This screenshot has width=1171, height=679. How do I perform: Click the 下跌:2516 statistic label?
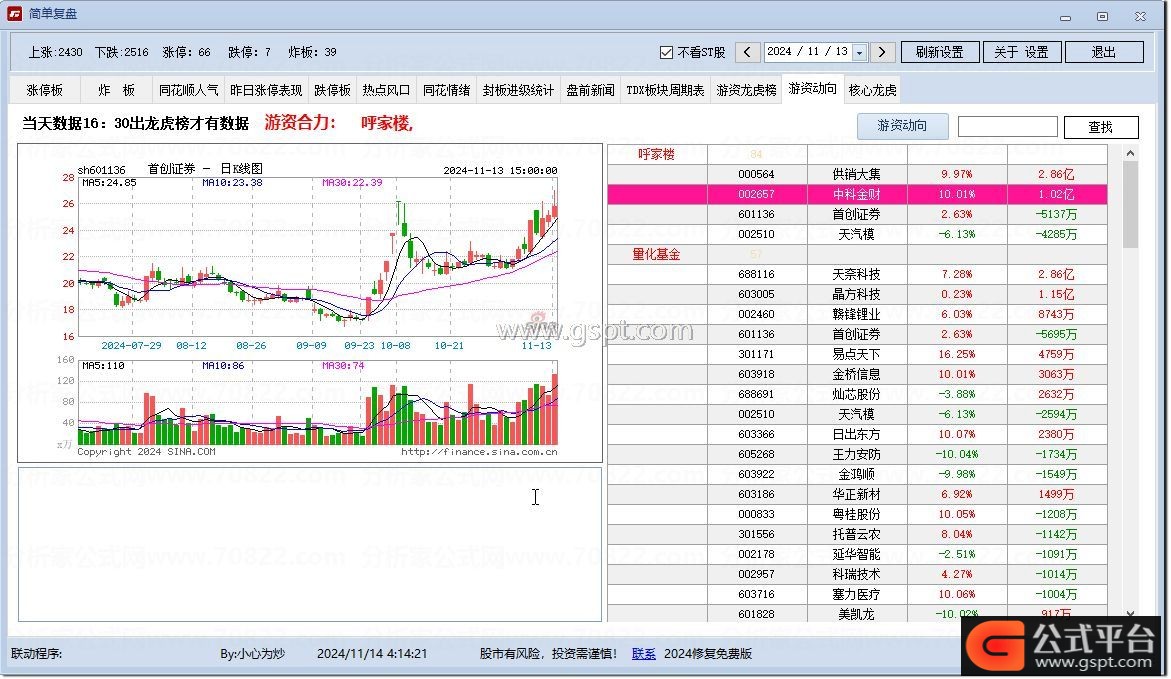122,52
